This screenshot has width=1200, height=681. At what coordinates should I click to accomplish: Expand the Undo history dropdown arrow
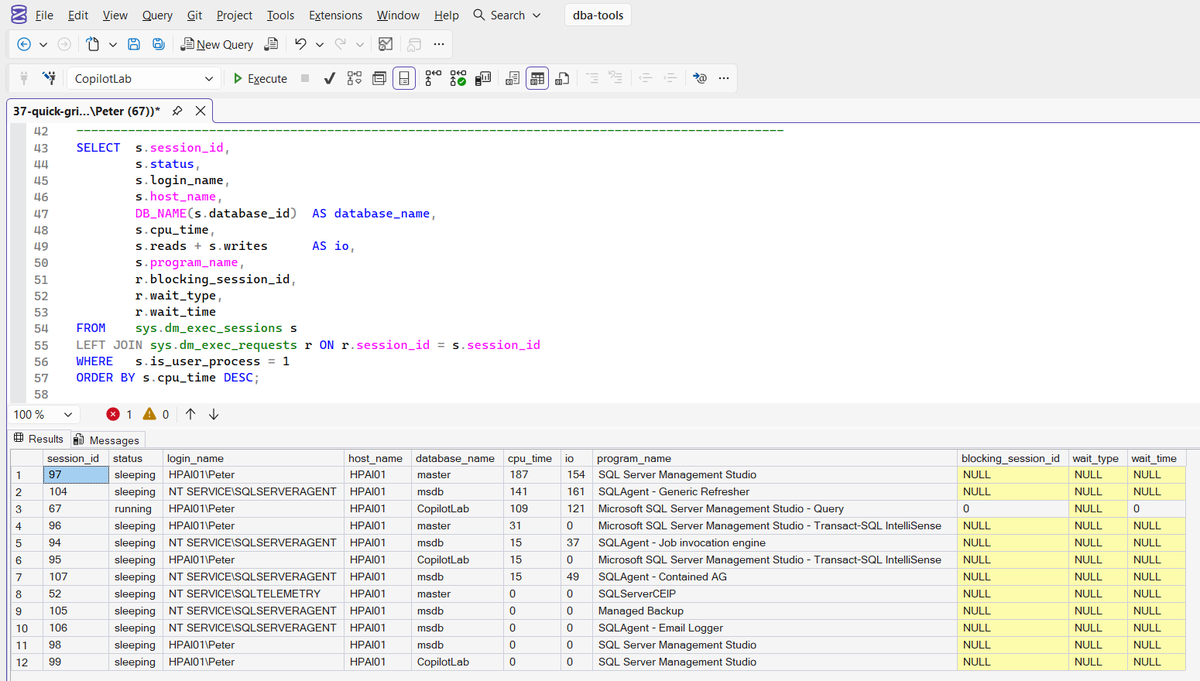(319, 44)
